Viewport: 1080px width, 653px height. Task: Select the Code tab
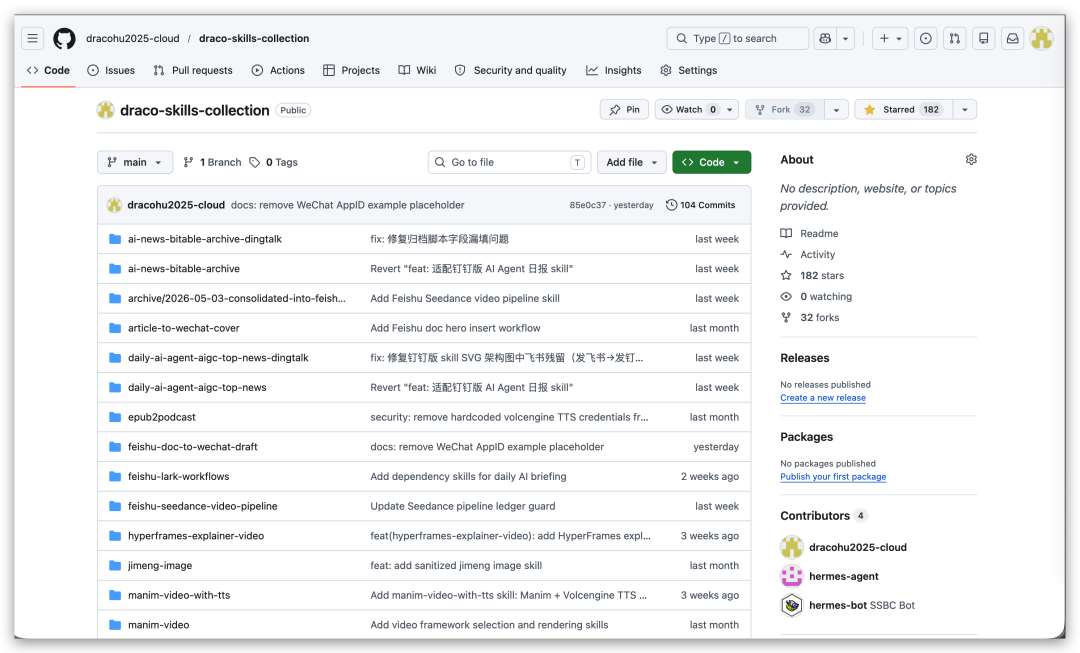point(48,70)
